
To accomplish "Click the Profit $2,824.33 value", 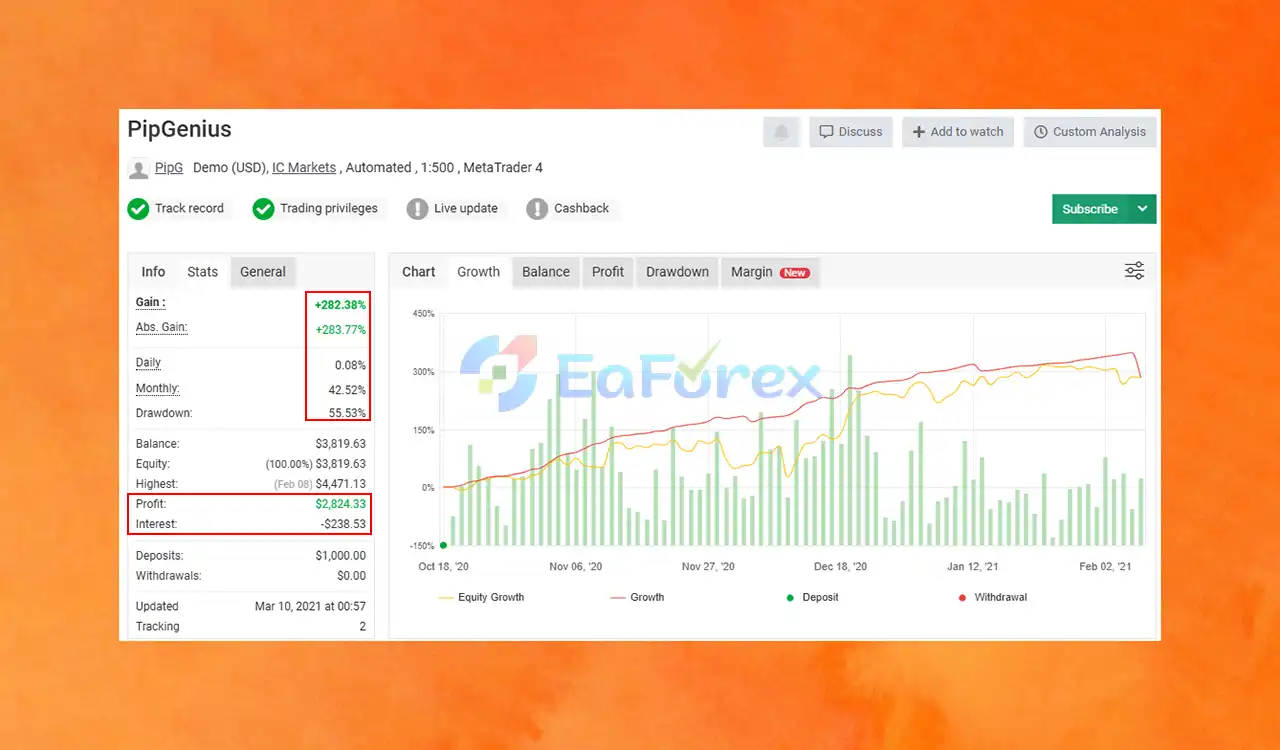I will click(340, 504).
